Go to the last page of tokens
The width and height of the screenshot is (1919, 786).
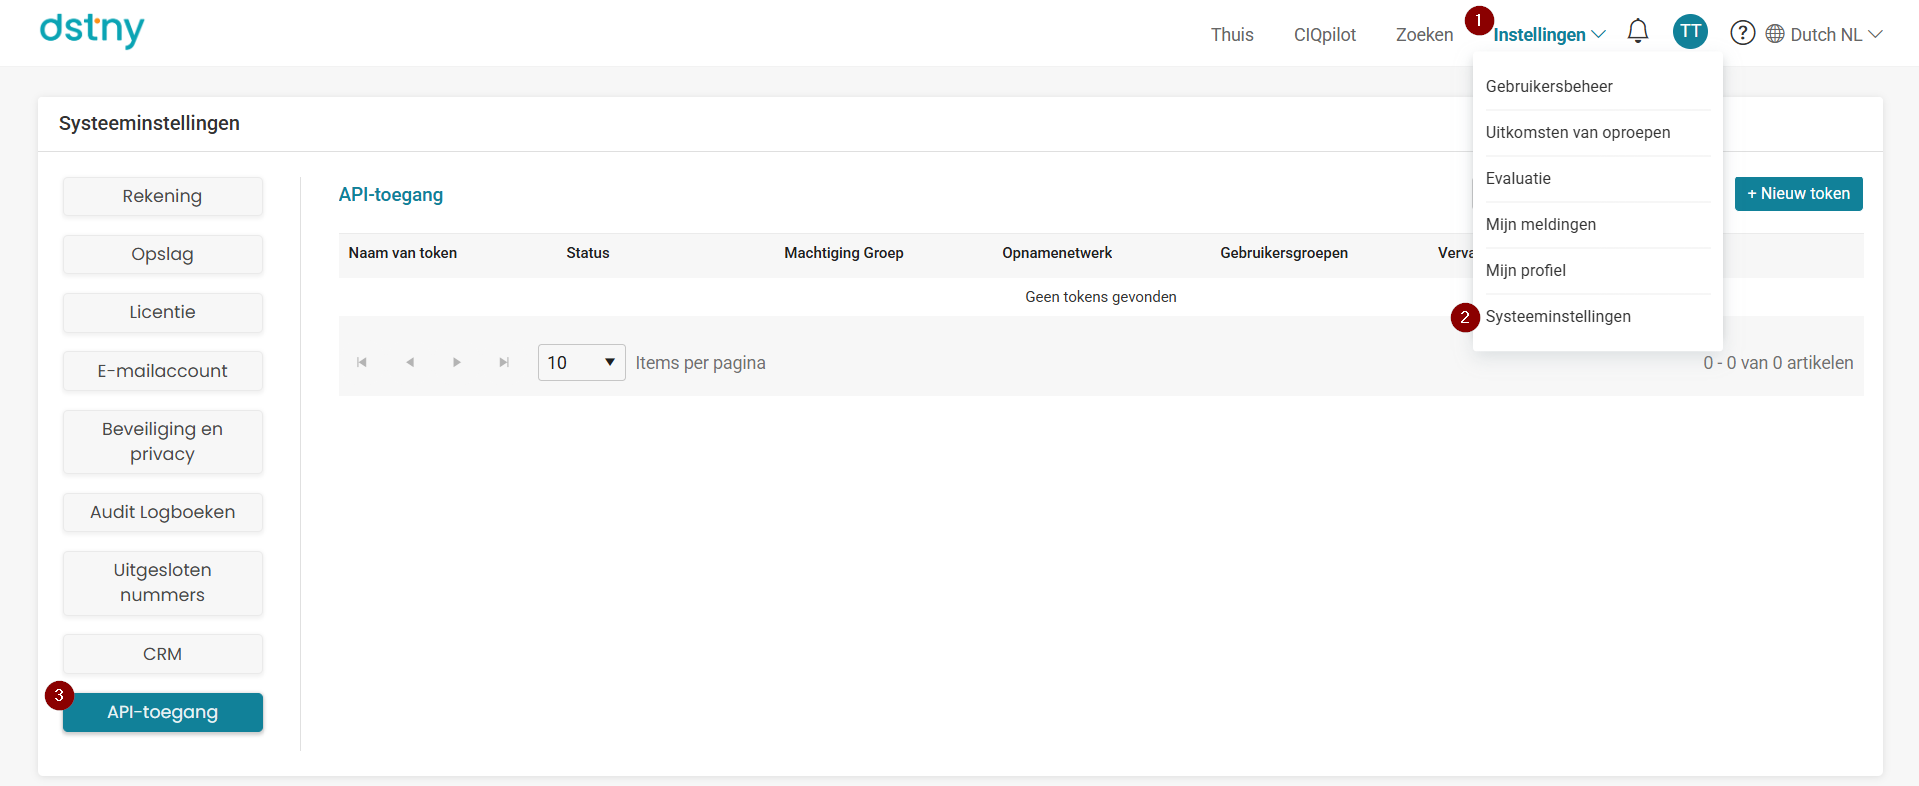504,362
